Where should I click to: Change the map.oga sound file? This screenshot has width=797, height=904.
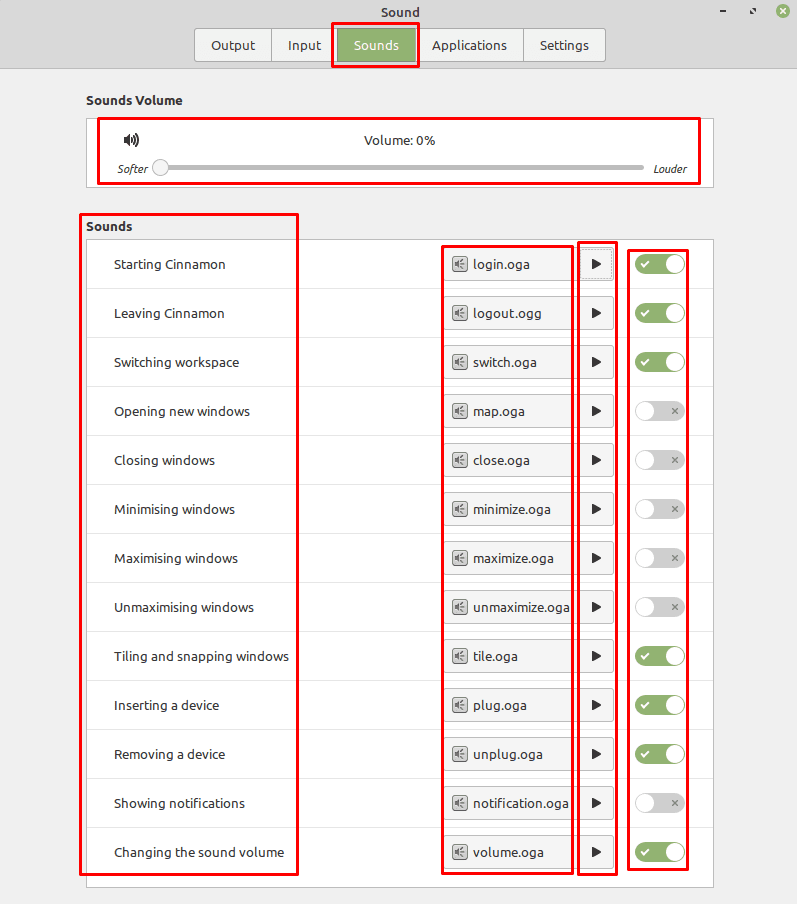(512, 411)
